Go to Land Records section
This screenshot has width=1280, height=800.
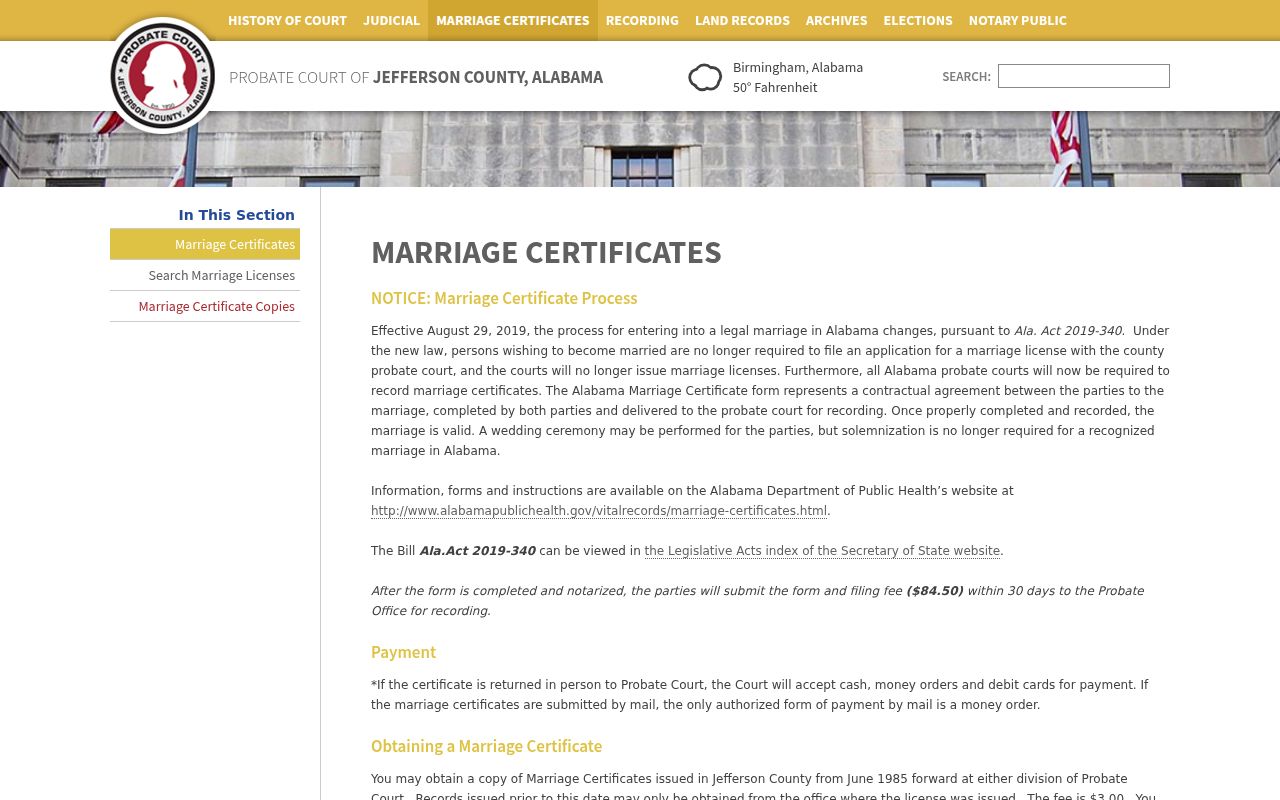[x=742, y=20]
